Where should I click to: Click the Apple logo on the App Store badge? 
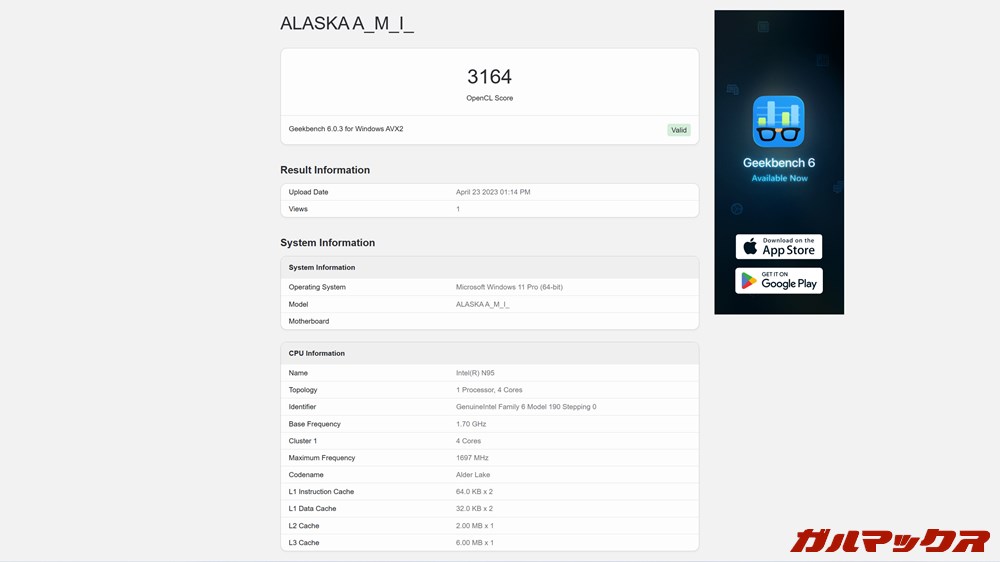tap(750, 247)
